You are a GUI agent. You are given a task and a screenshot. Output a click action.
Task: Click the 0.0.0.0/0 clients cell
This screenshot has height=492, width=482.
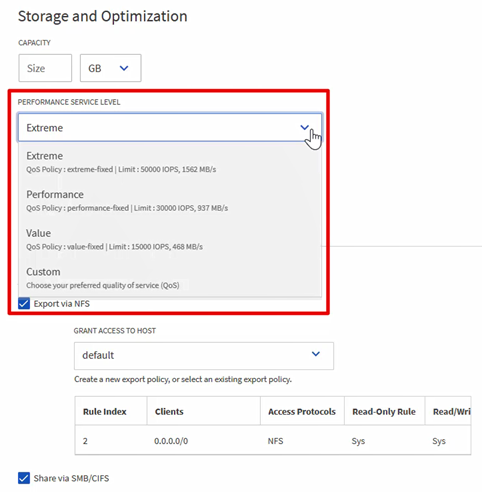pyautogui.click(x=171, y=441)
